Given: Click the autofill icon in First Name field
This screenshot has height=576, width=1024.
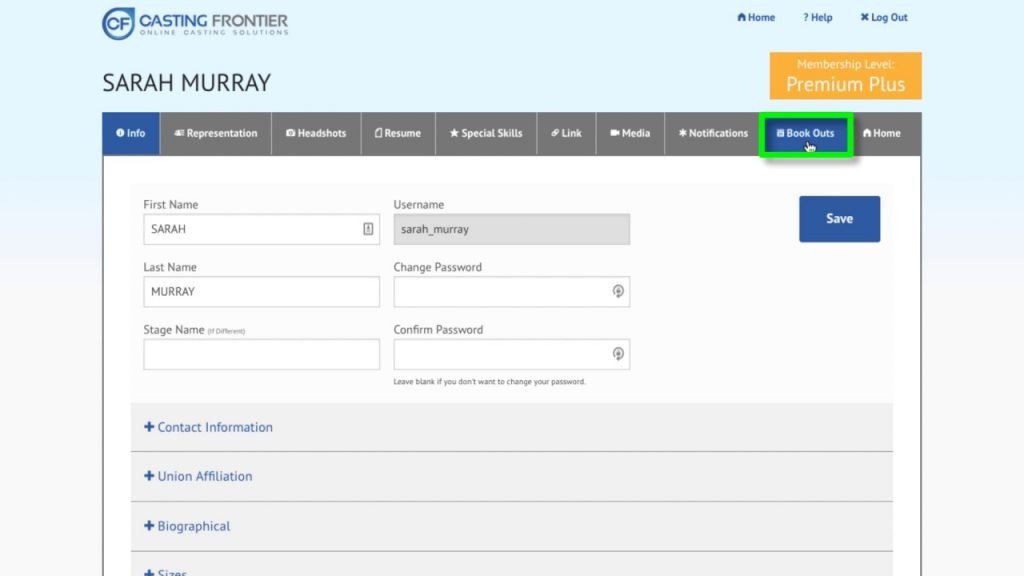Looking at the screenshot, I should coord(368,229).
